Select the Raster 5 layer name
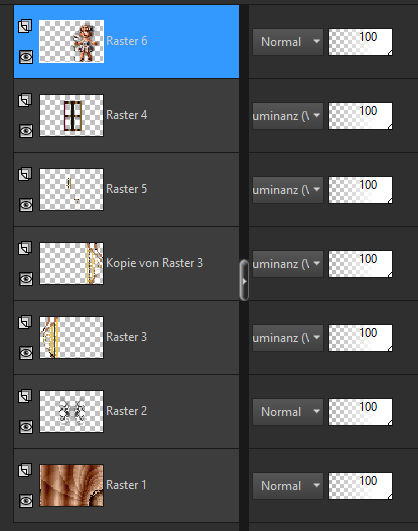 pyautogui.click(x=126, y=189)
